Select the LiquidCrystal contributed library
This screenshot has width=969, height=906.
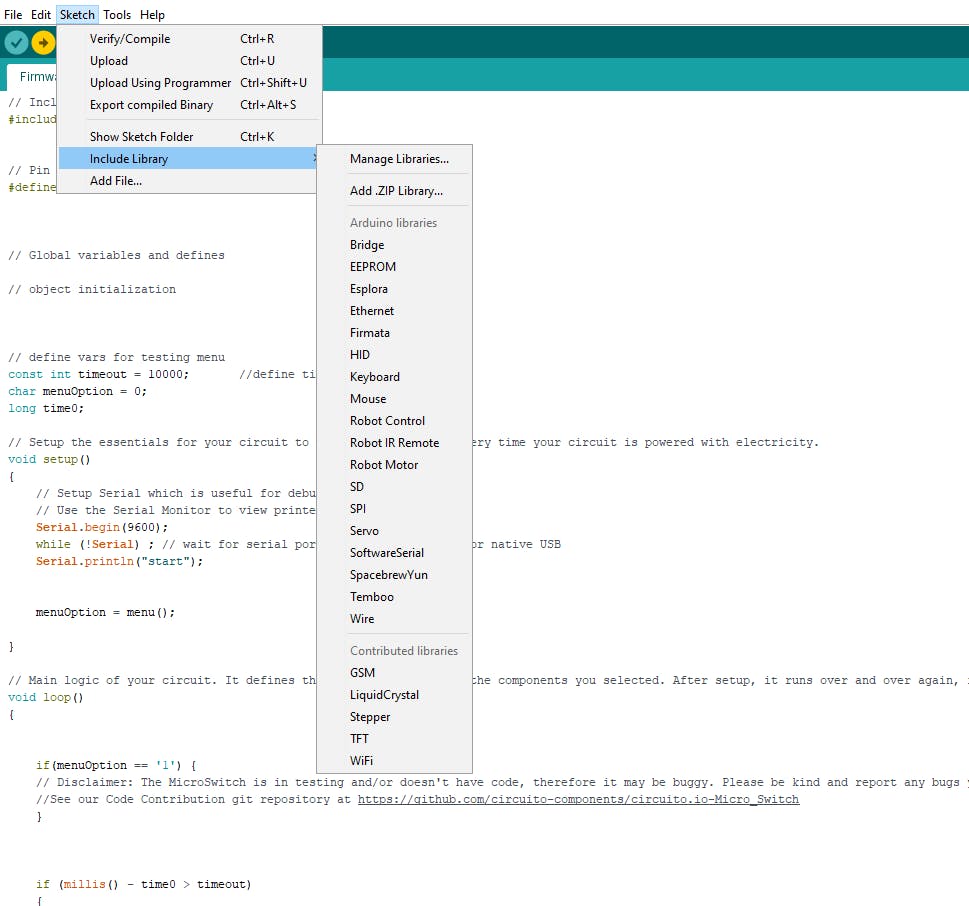(384, 695)
